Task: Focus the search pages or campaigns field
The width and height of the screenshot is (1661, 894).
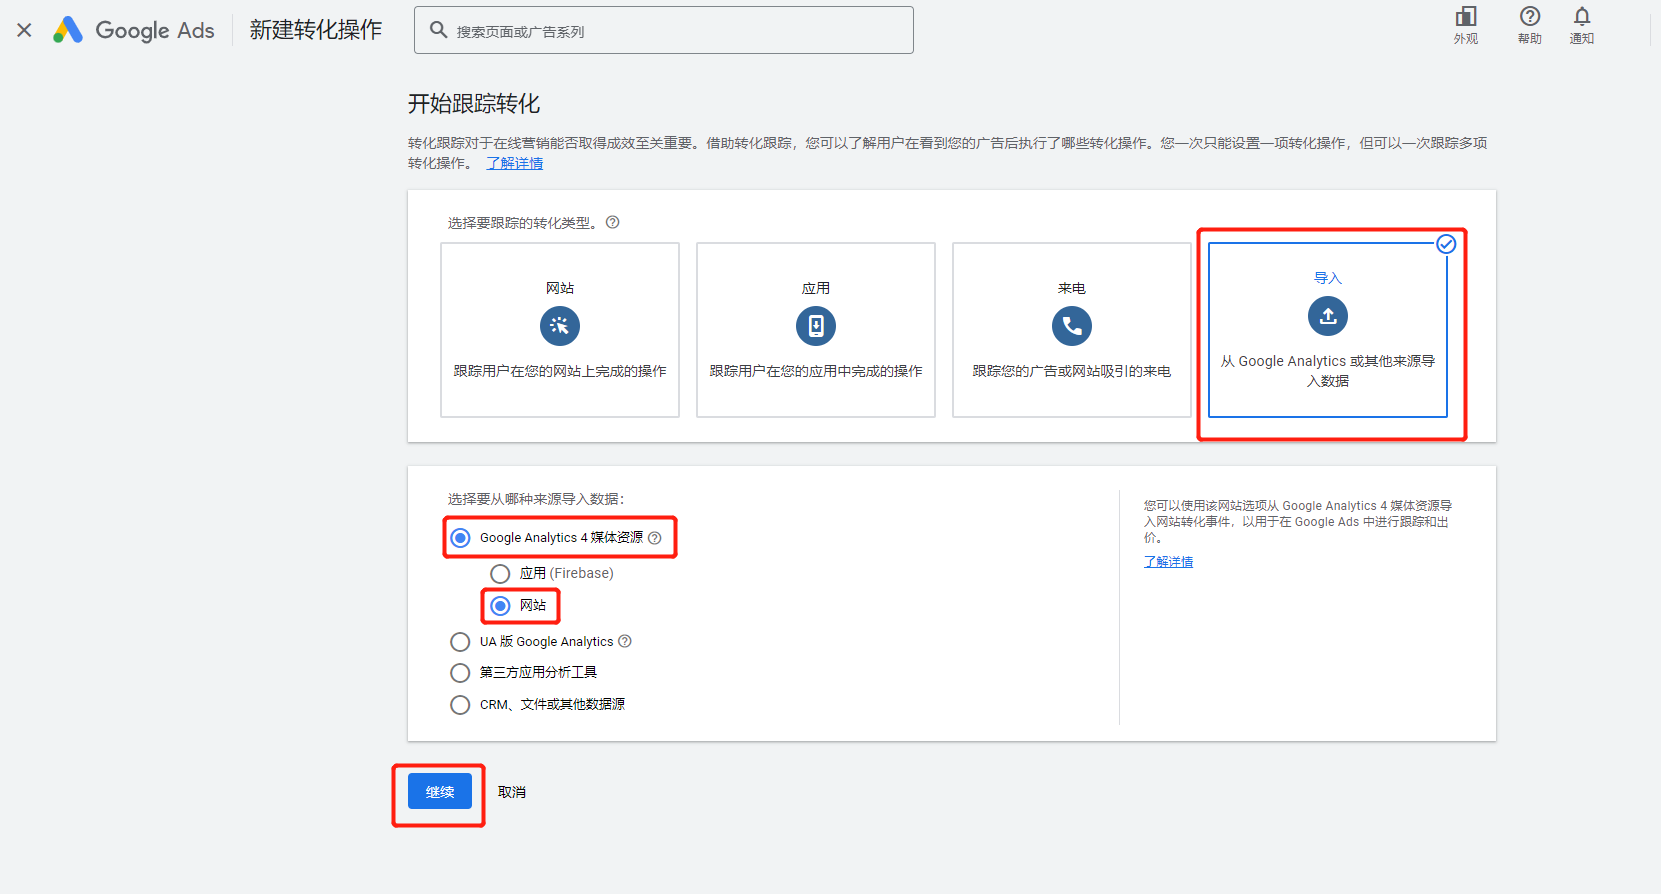Action: [x=664, y=30]
